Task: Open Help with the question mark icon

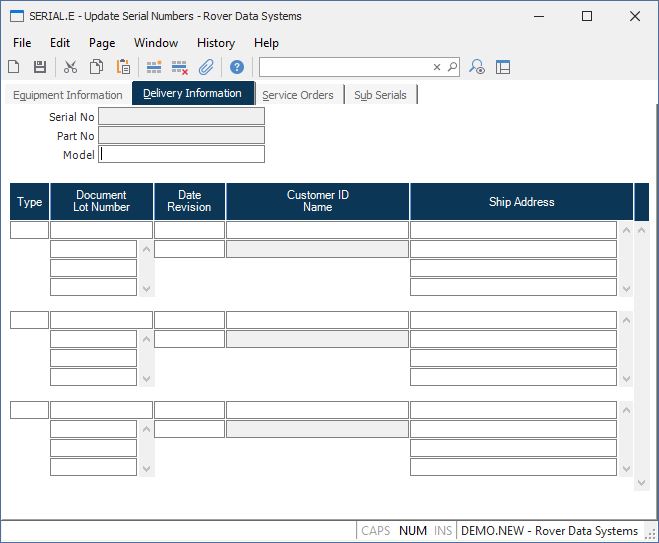Action: pos(237,67)
